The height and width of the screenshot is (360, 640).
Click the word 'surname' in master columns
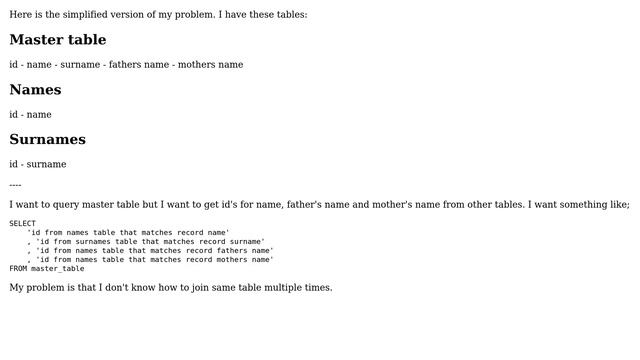tap(80, 64)
